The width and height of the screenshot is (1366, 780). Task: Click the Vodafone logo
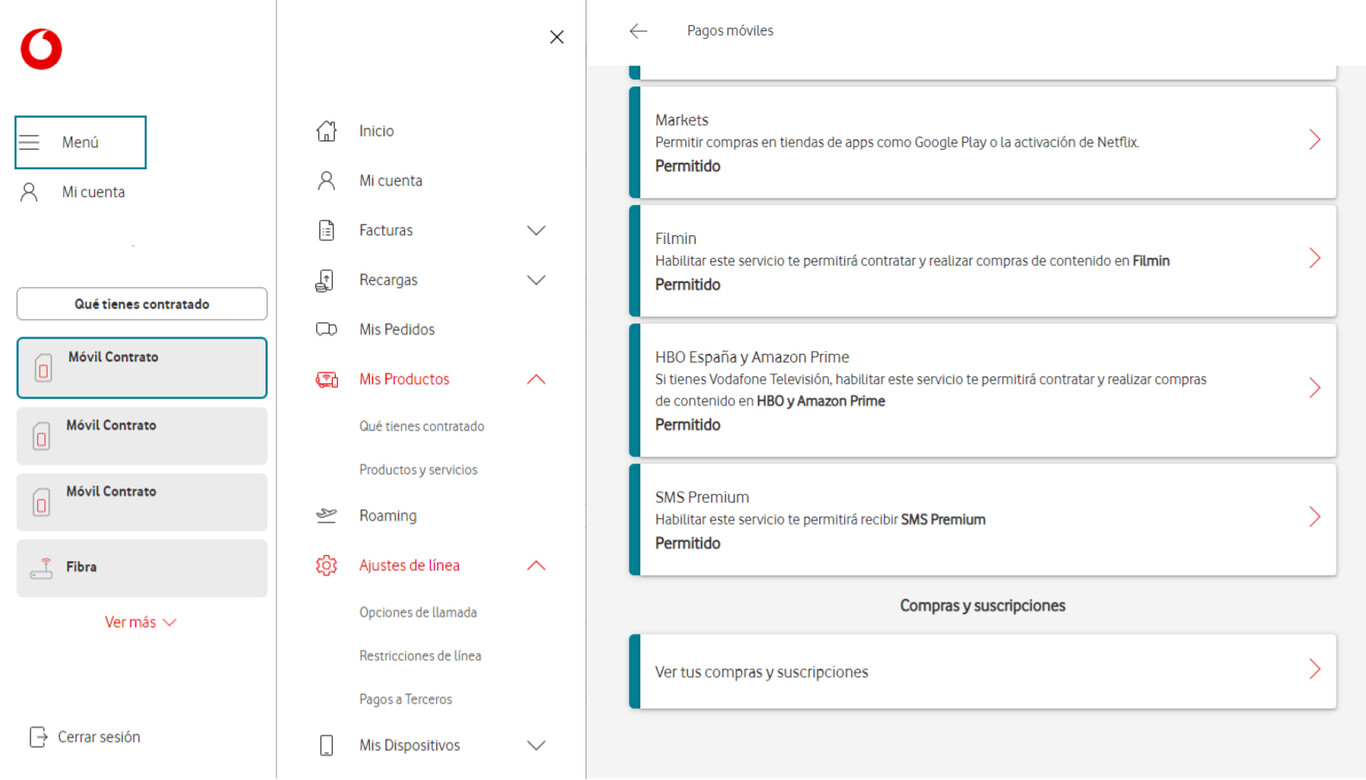[x=41, y=49]
